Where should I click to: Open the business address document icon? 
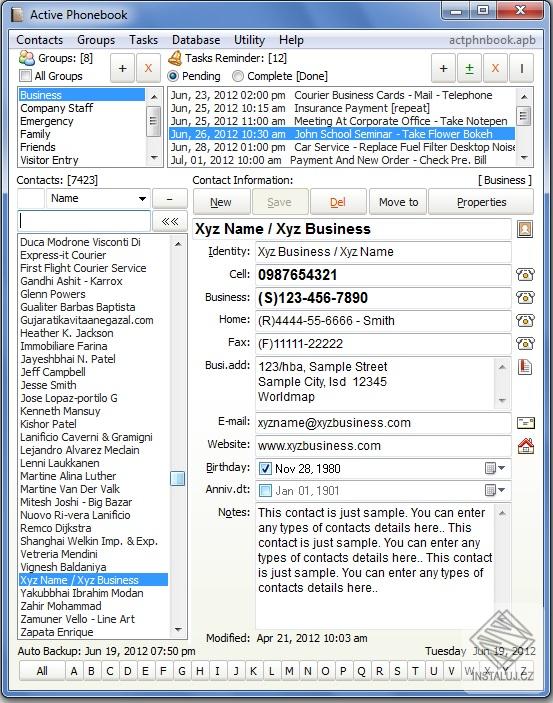click(525, 367)
